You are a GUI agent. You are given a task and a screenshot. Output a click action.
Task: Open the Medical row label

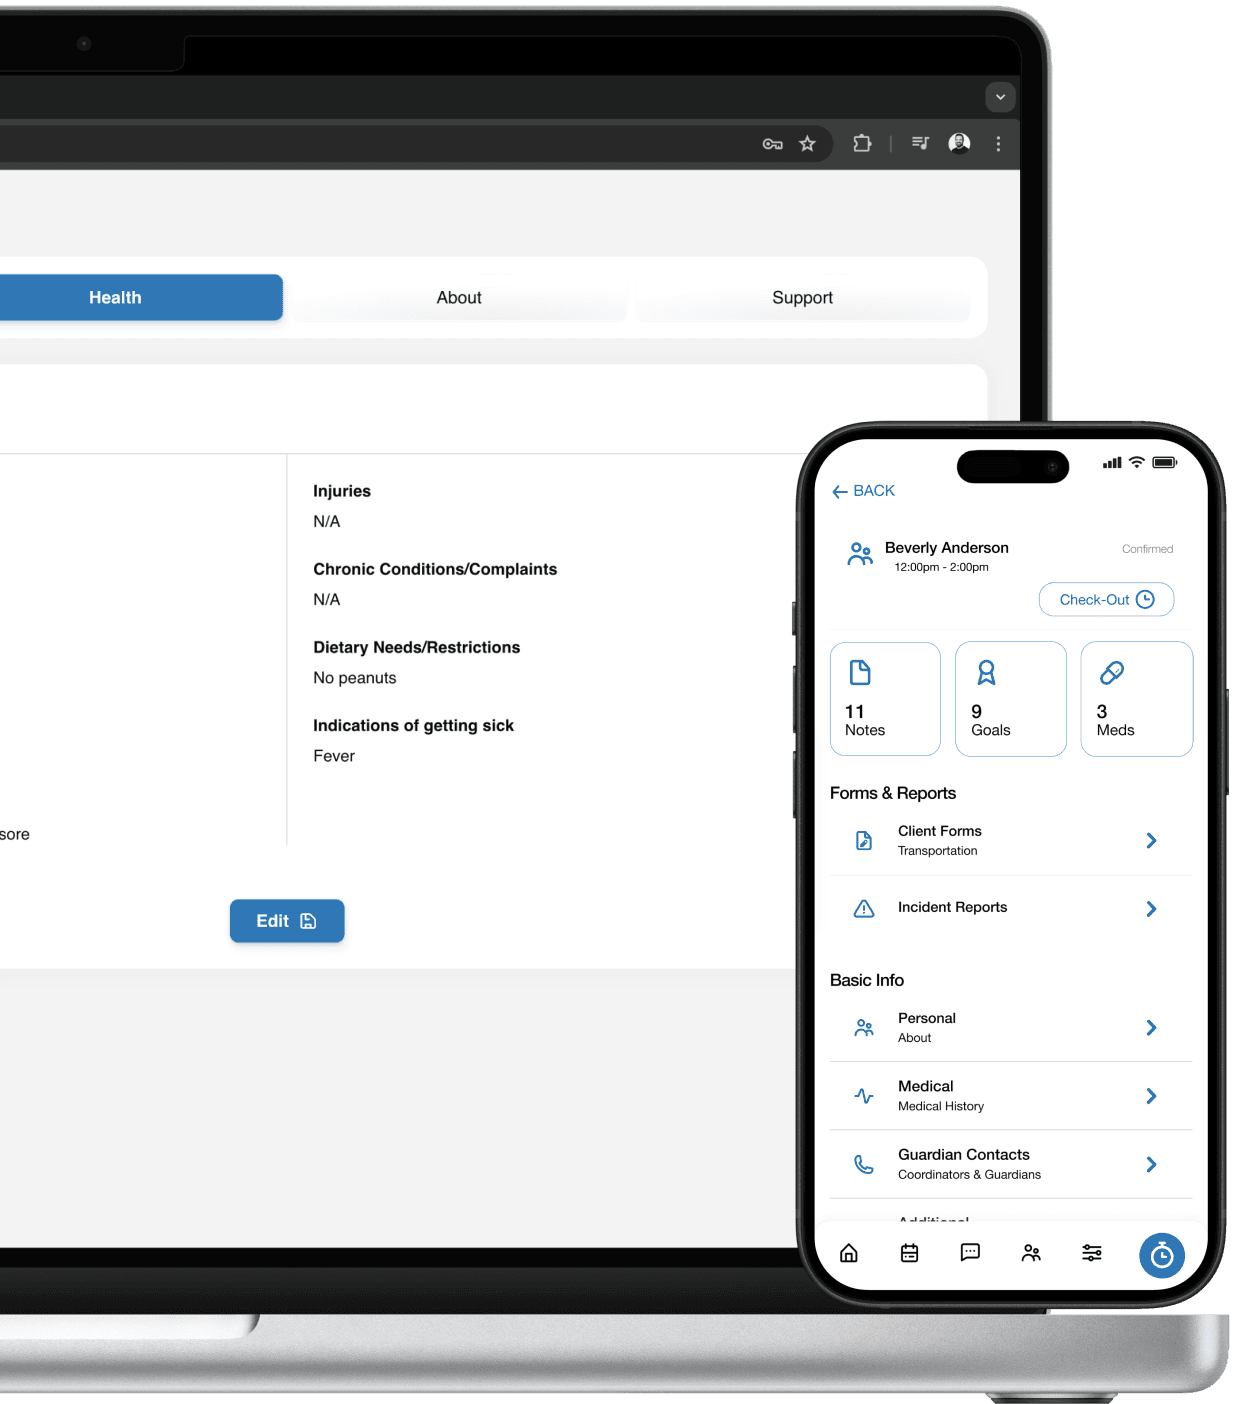tap(926, 1086)
